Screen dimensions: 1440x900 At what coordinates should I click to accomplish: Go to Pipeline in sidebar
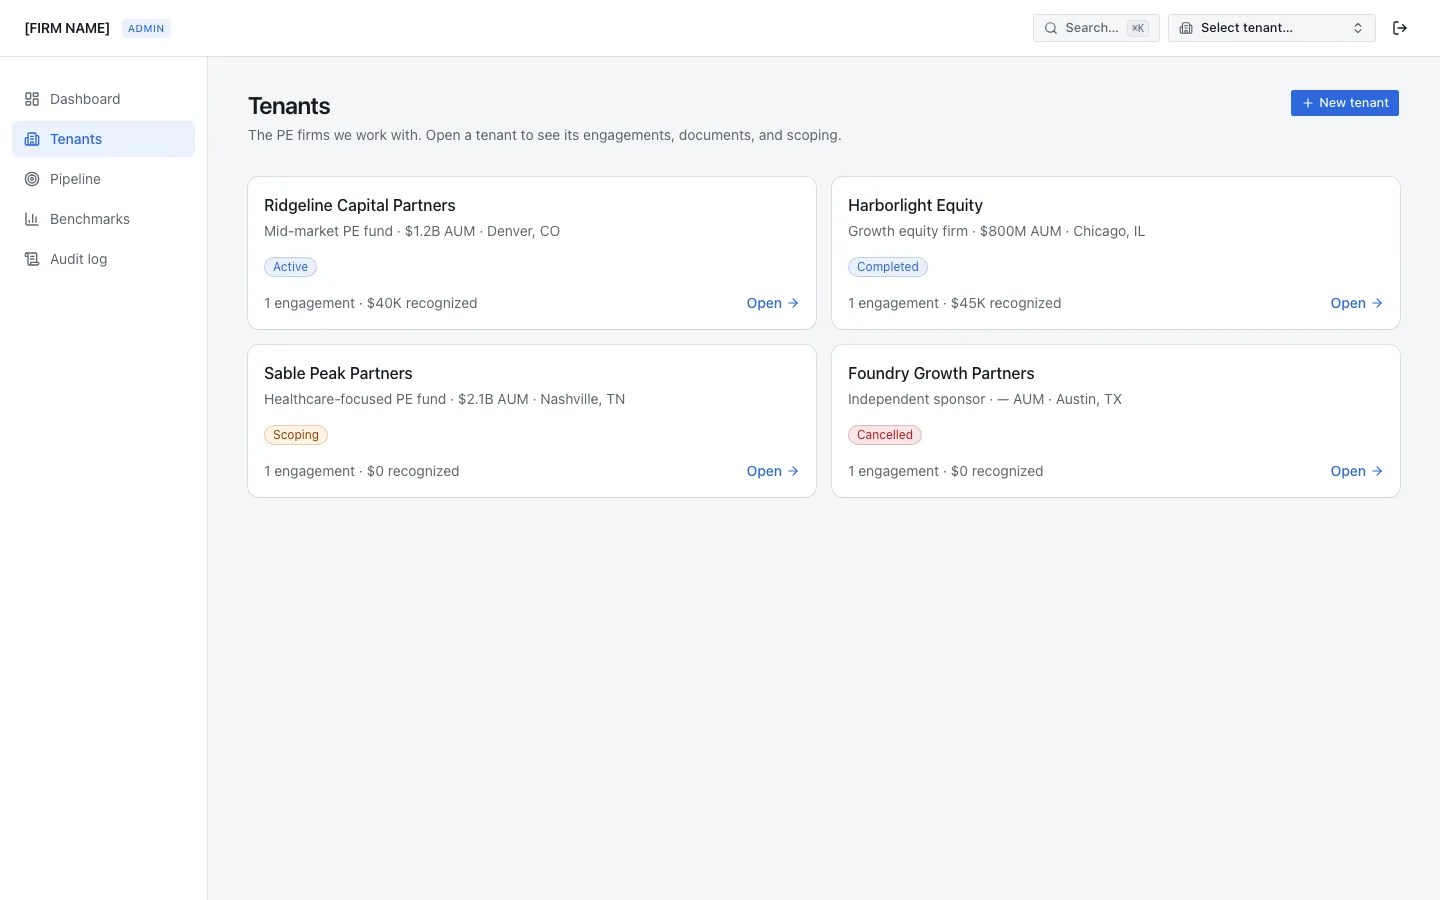103,179
